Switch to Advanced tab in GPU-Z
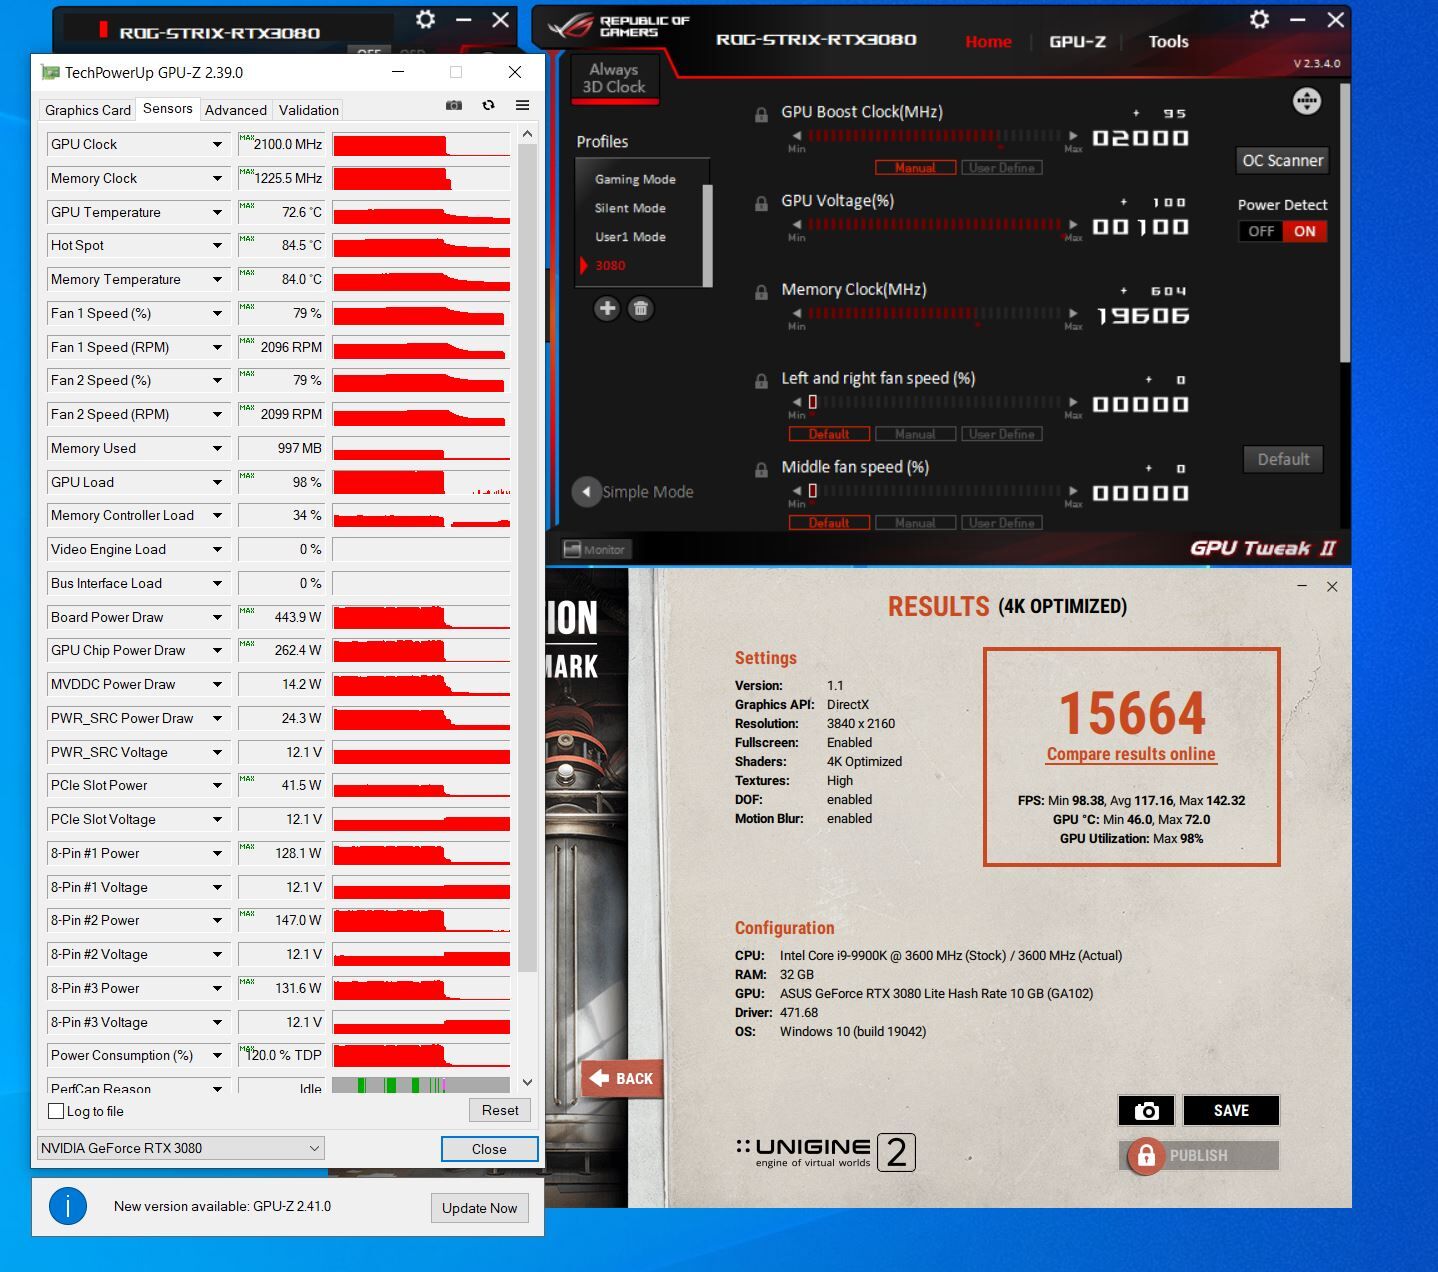 pos(236,110)
